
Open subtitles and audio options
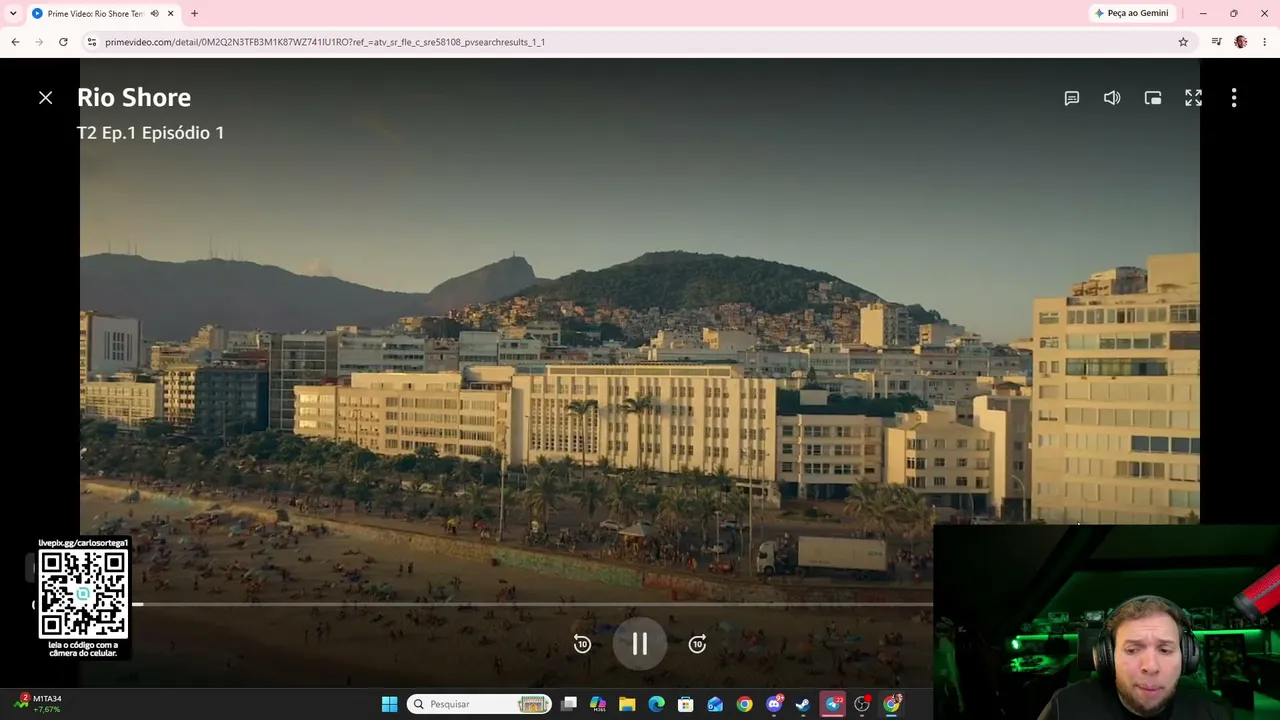click(1071, 98)
